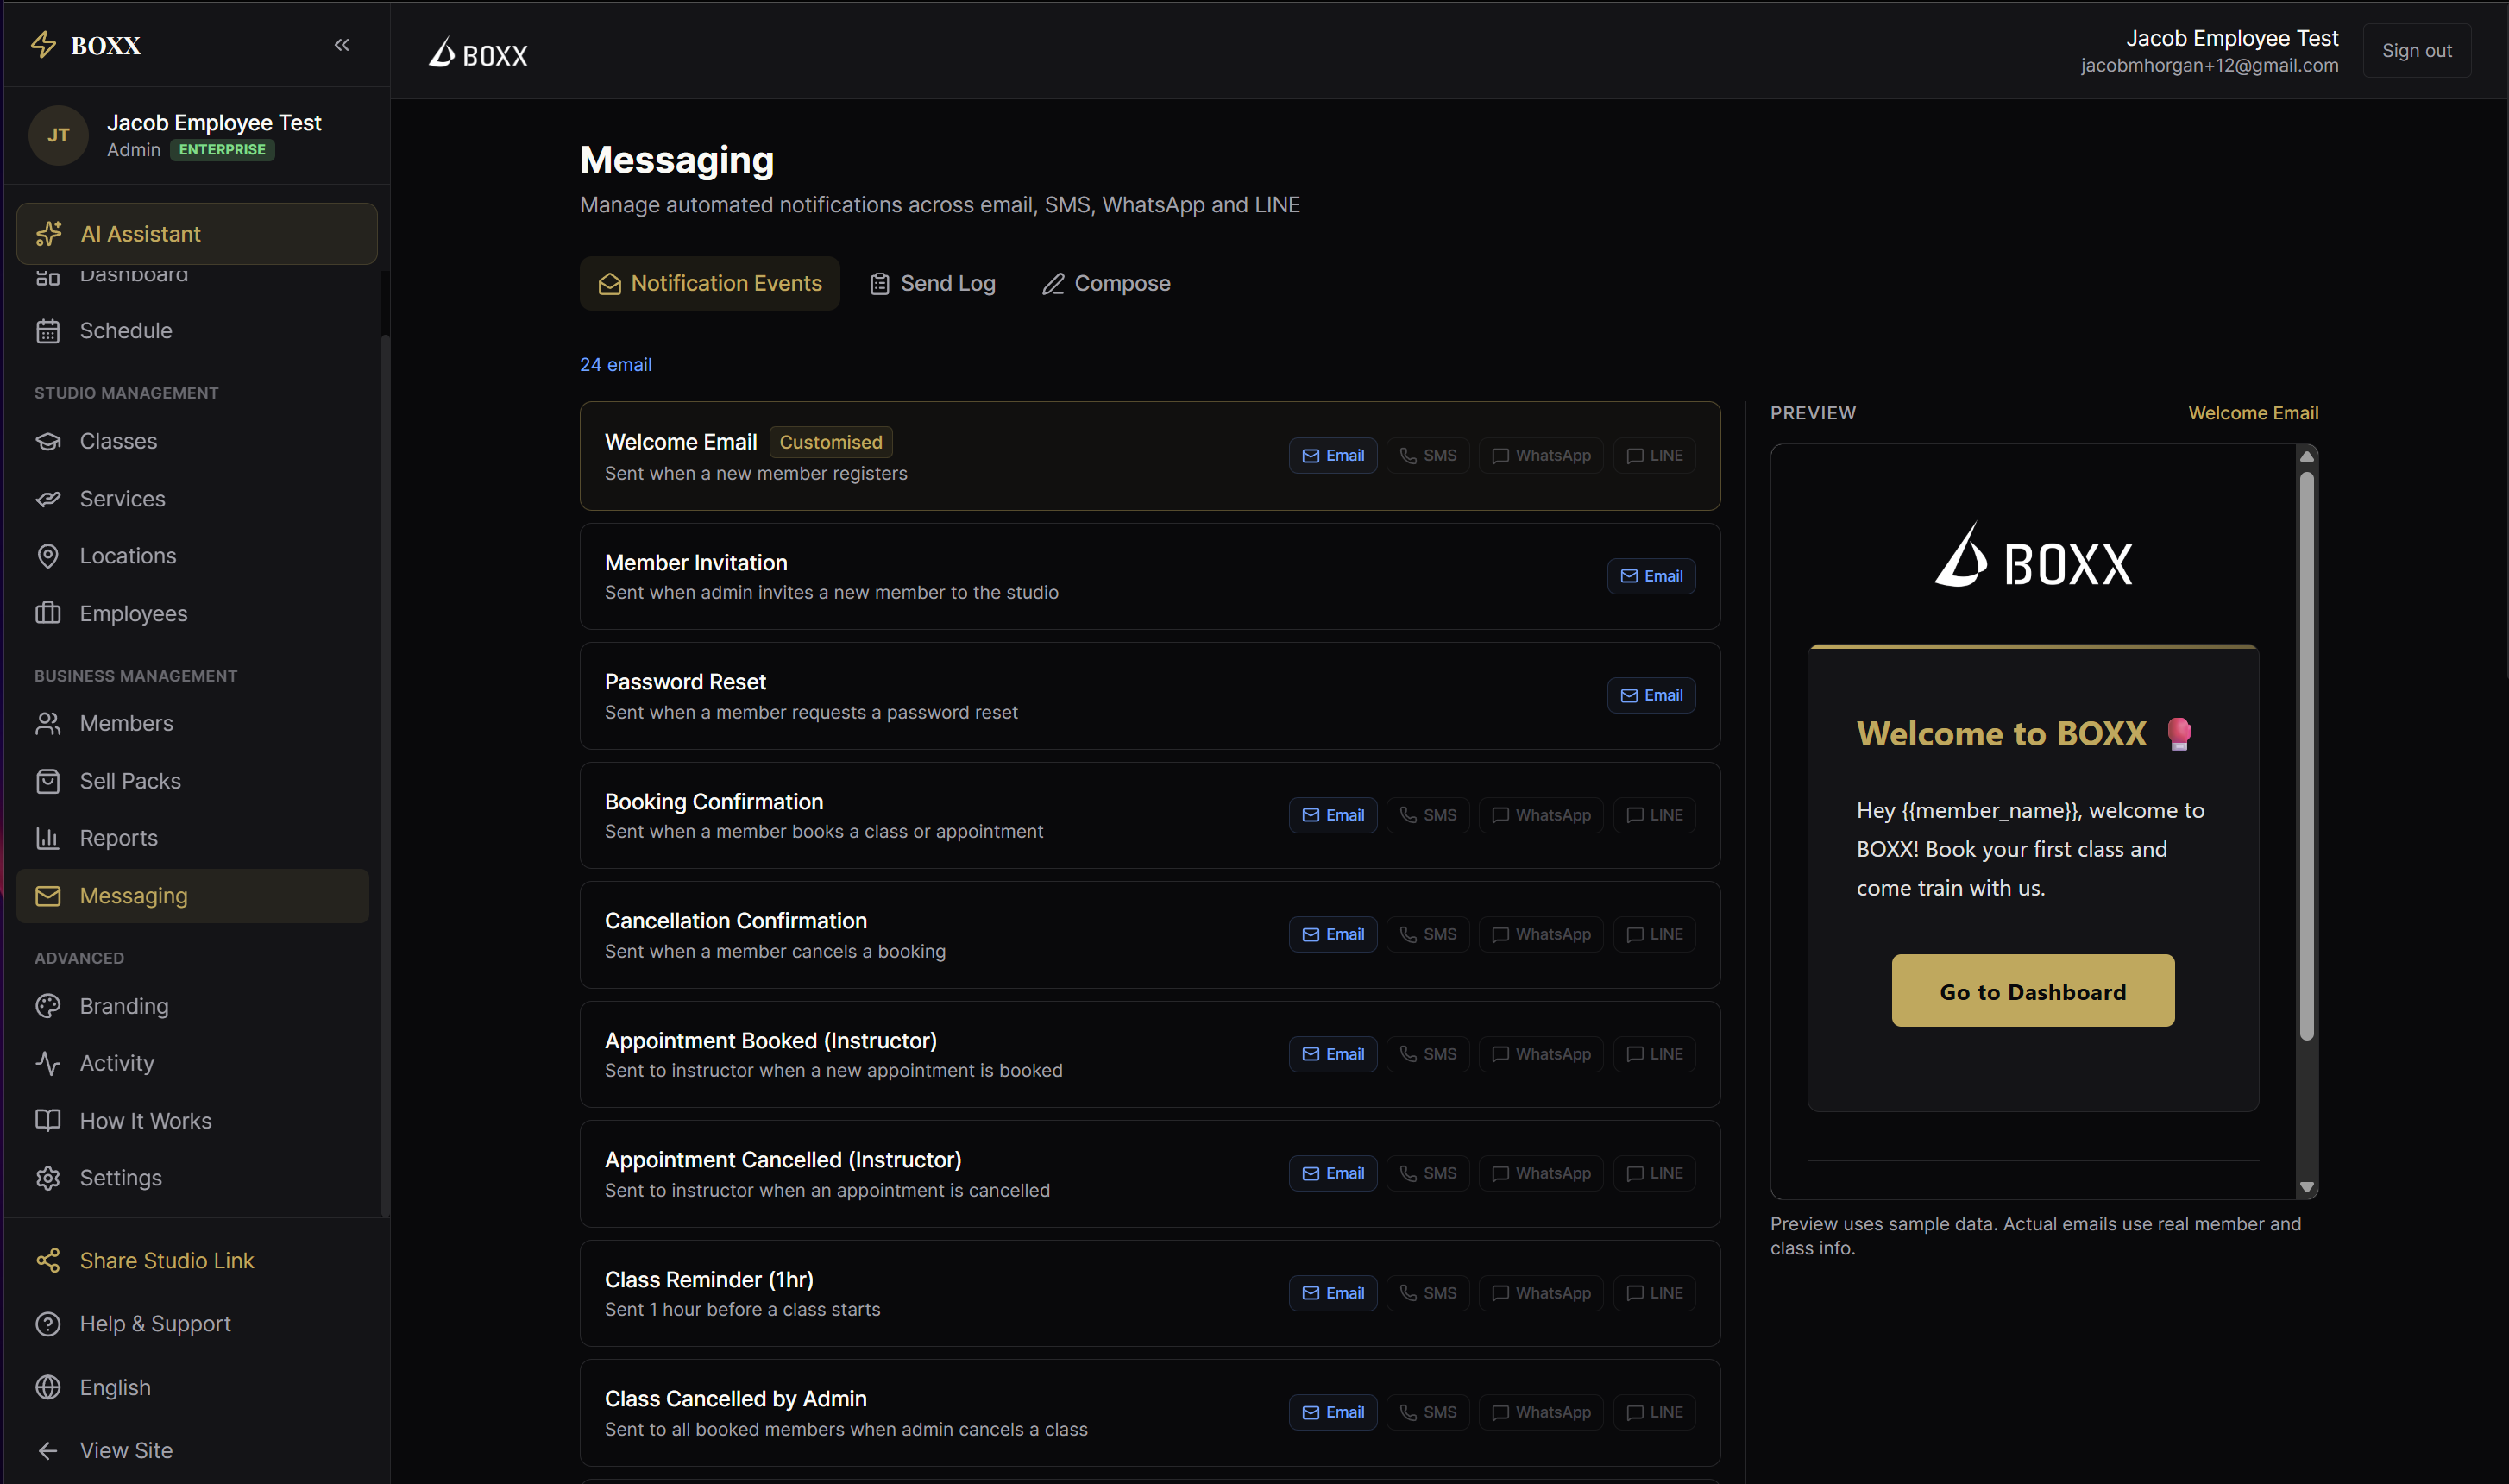Click Go to Dashboard in the email preview
The image size is (2509, 1484).
coord(2032,991)
